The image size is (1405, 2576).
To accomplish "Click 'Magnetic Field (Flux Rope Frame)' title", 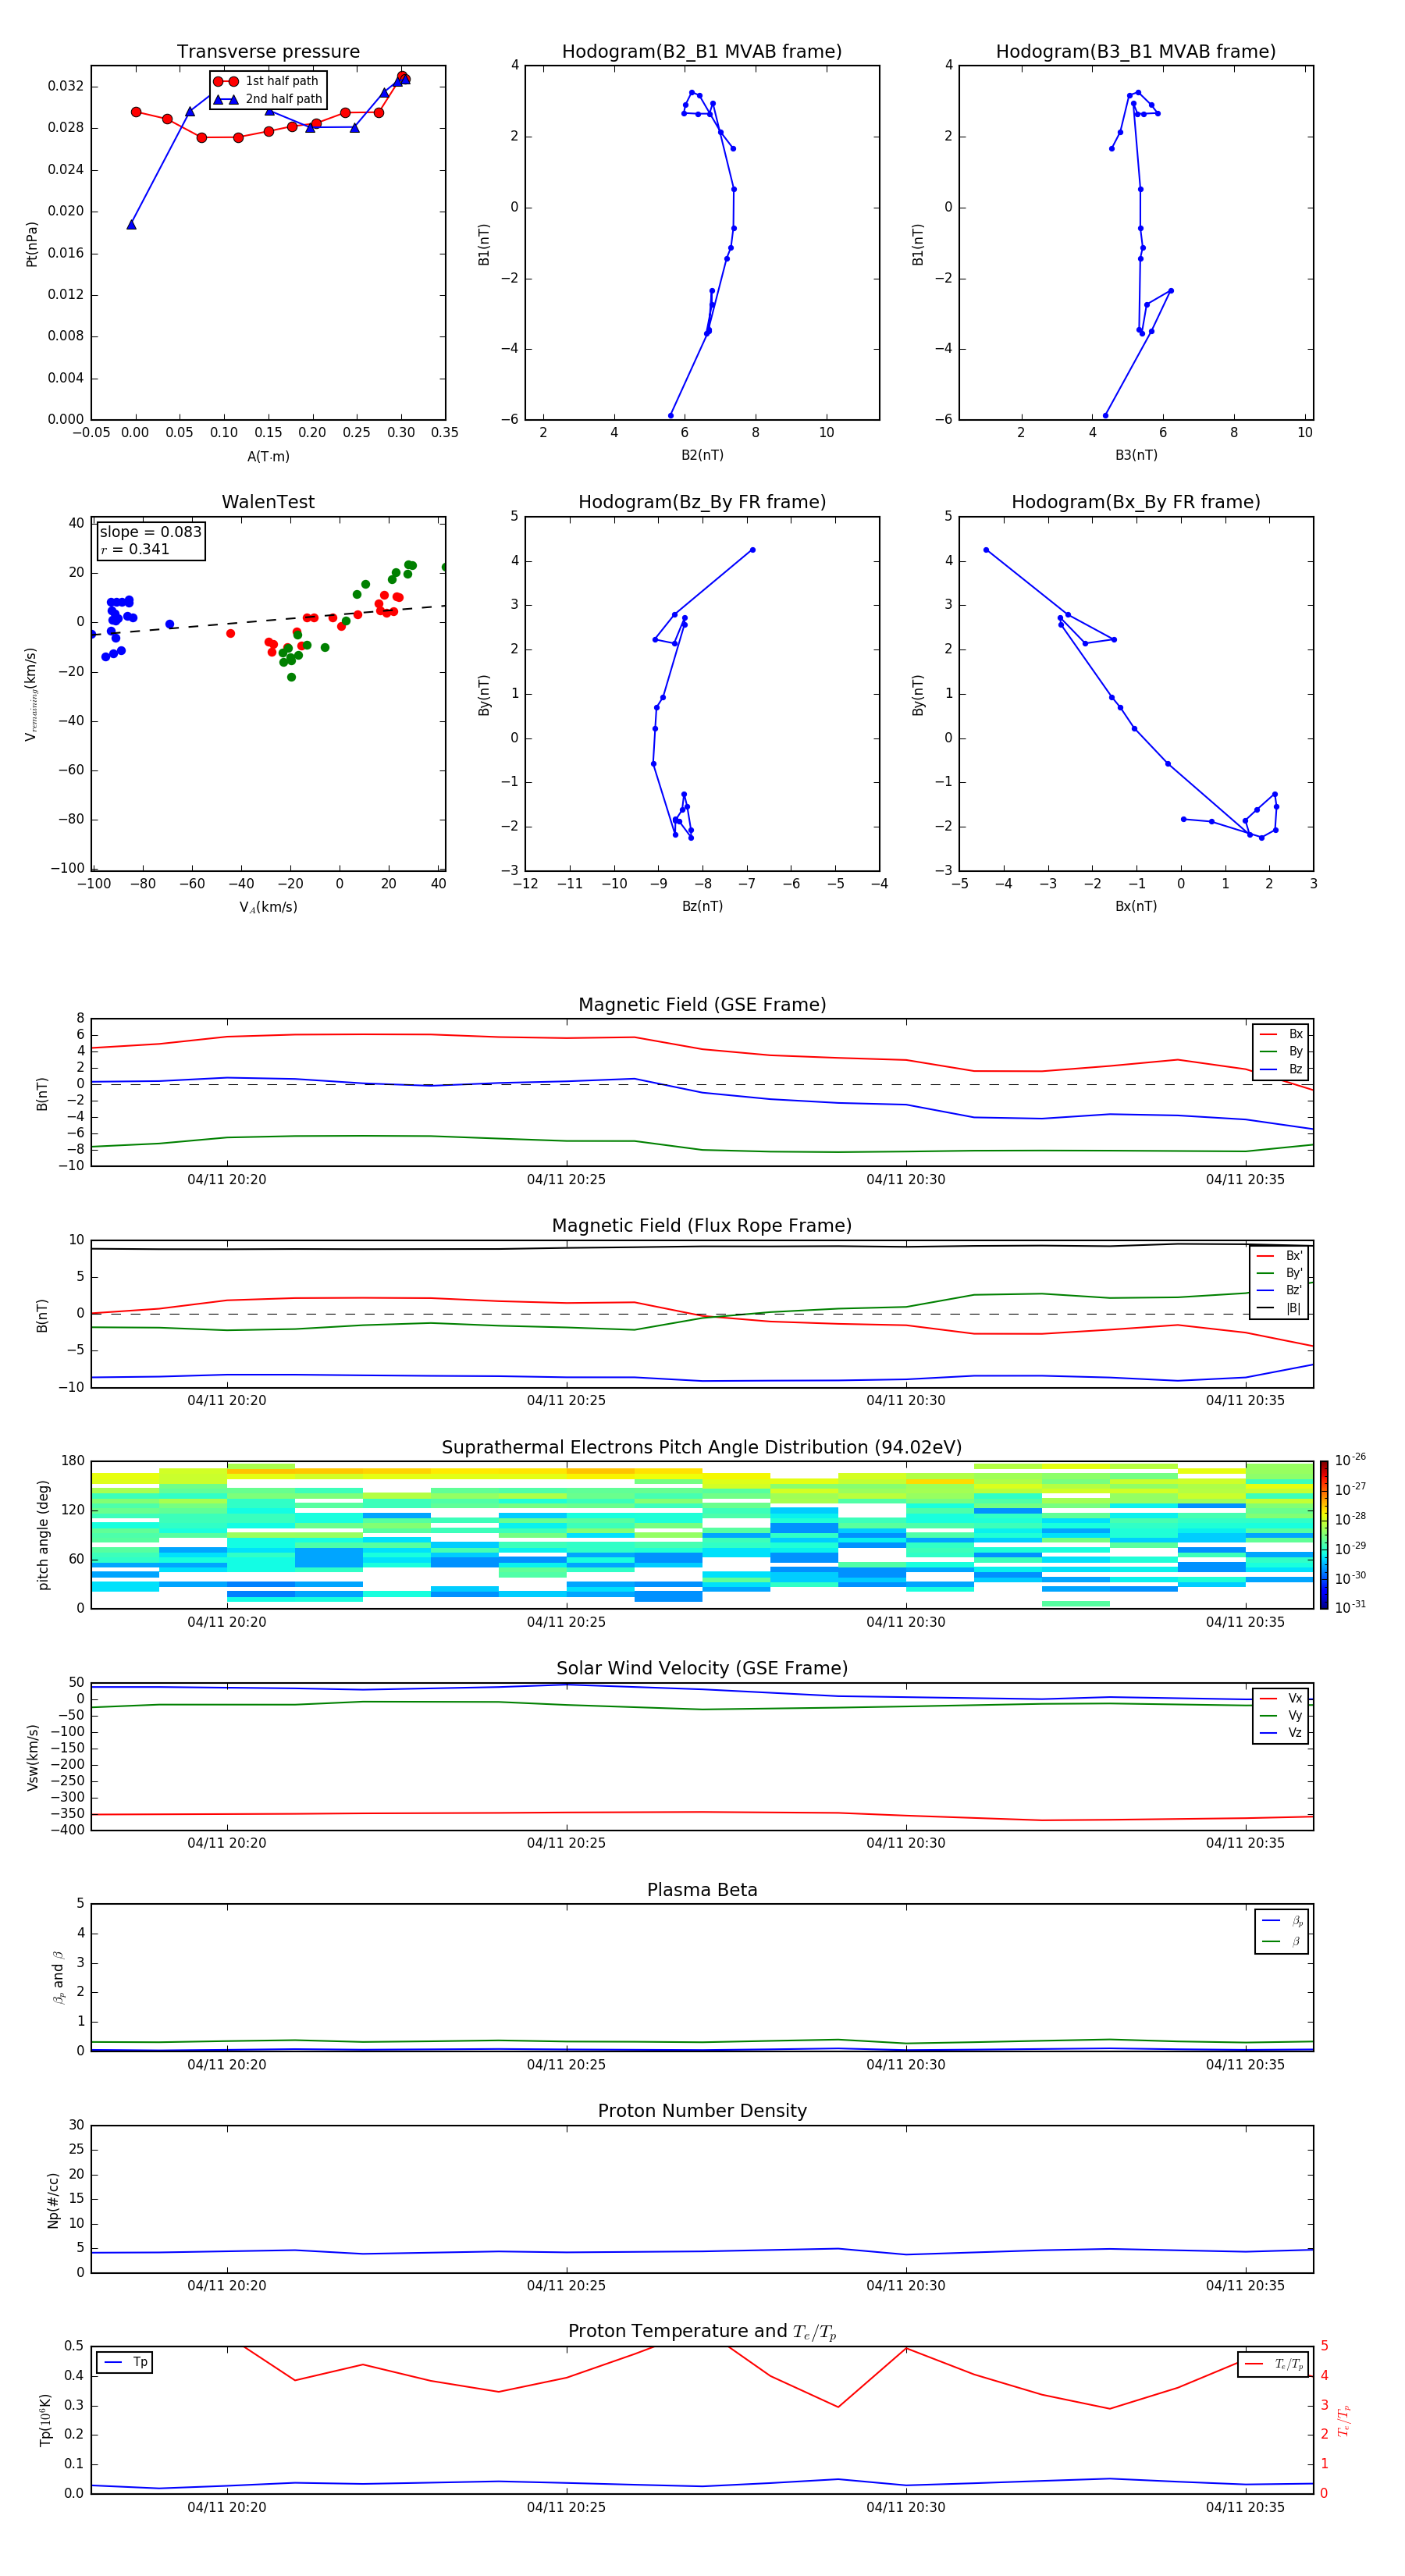I will click(x=702, y=1226).
